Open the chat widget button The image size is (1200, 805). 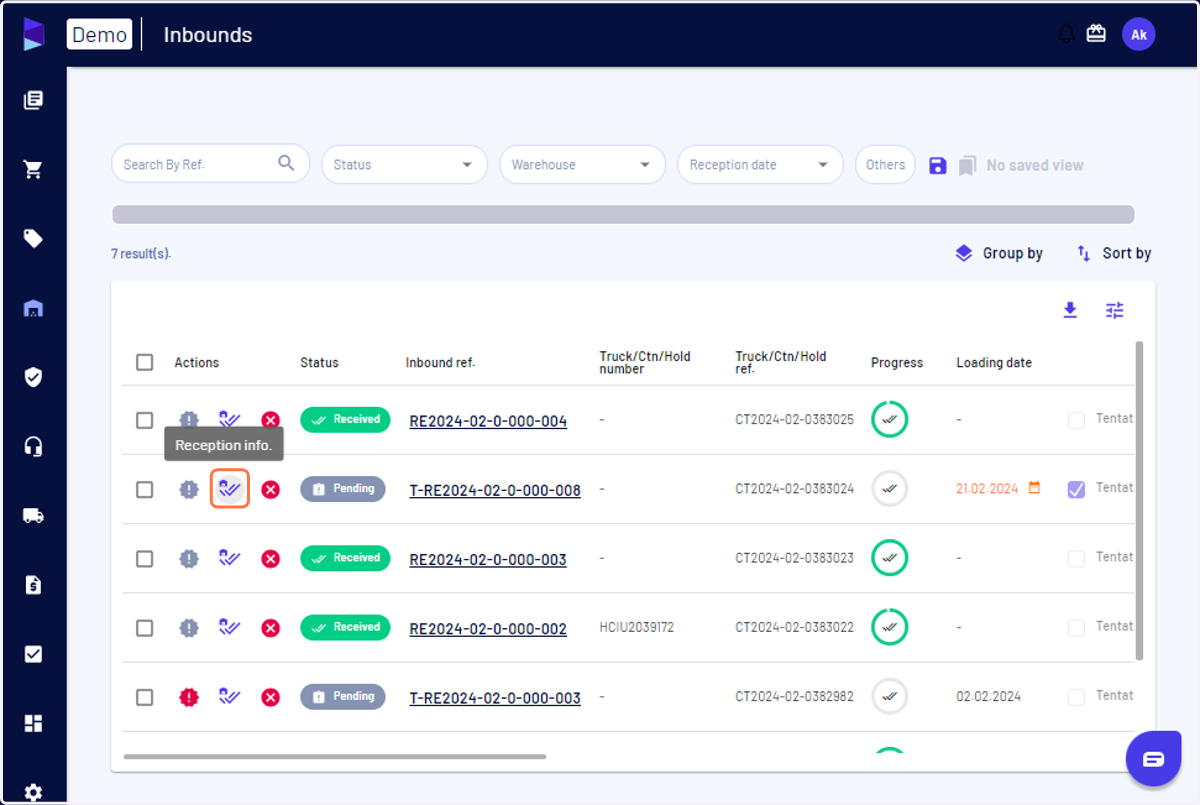pos(1153,759)
